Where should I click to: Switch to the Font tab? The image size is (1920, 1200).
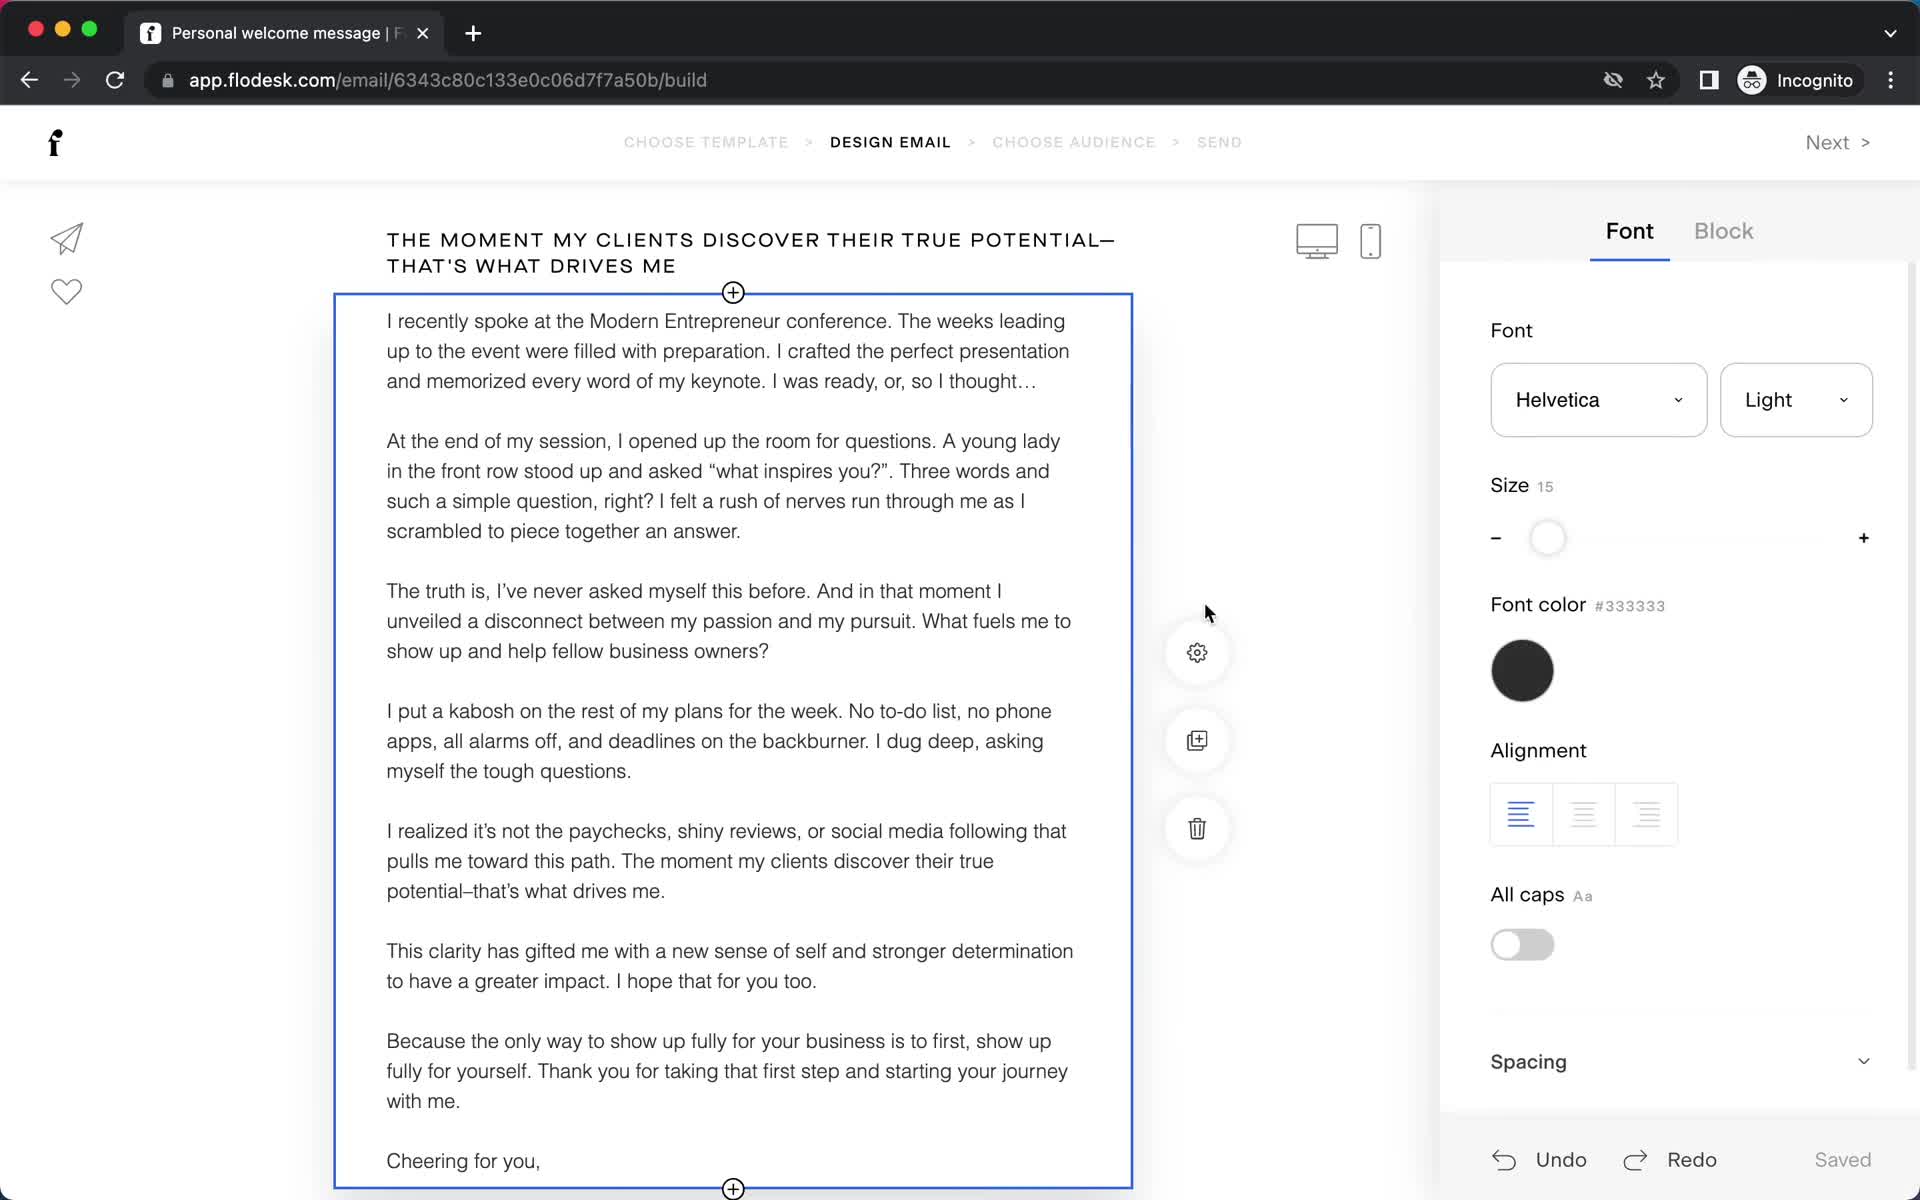click(1630, 231)
